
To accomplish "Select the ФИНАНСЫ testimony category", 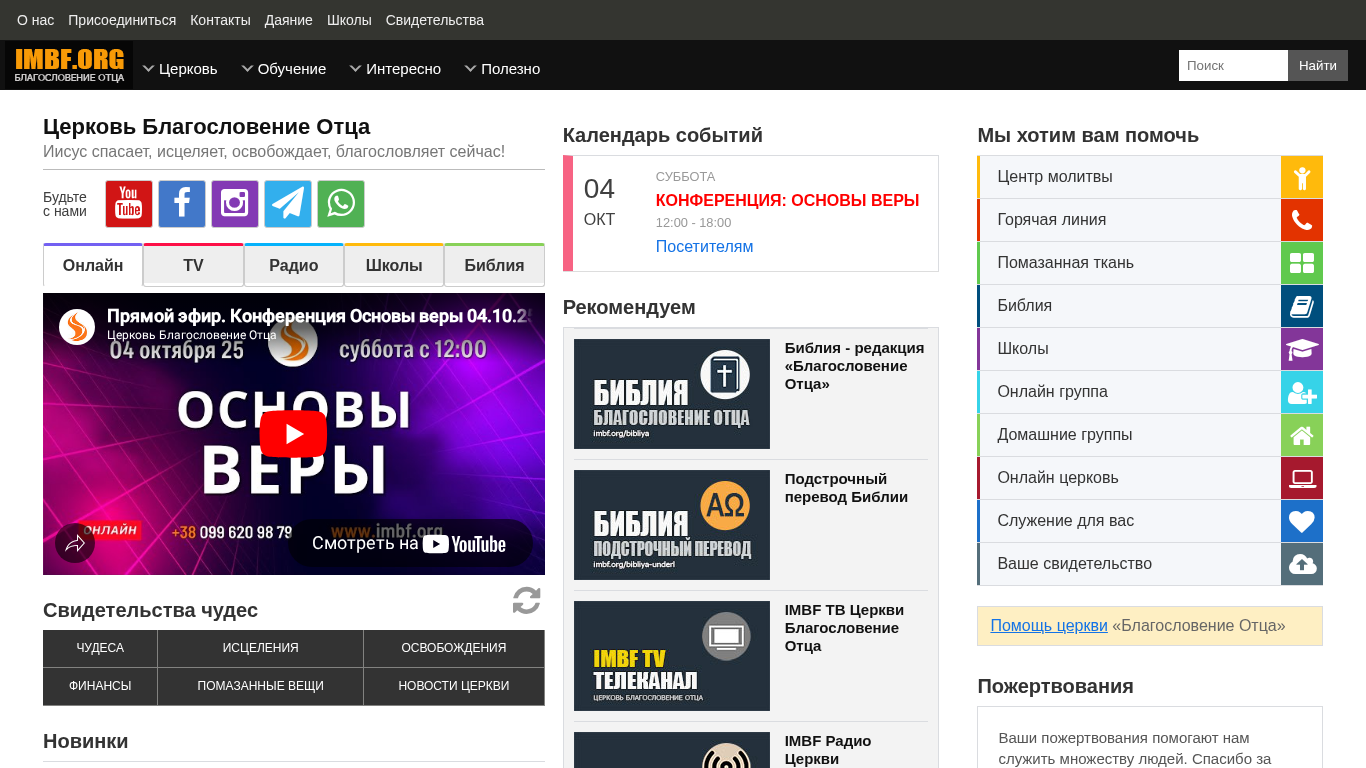I will (x=100, y=686).
